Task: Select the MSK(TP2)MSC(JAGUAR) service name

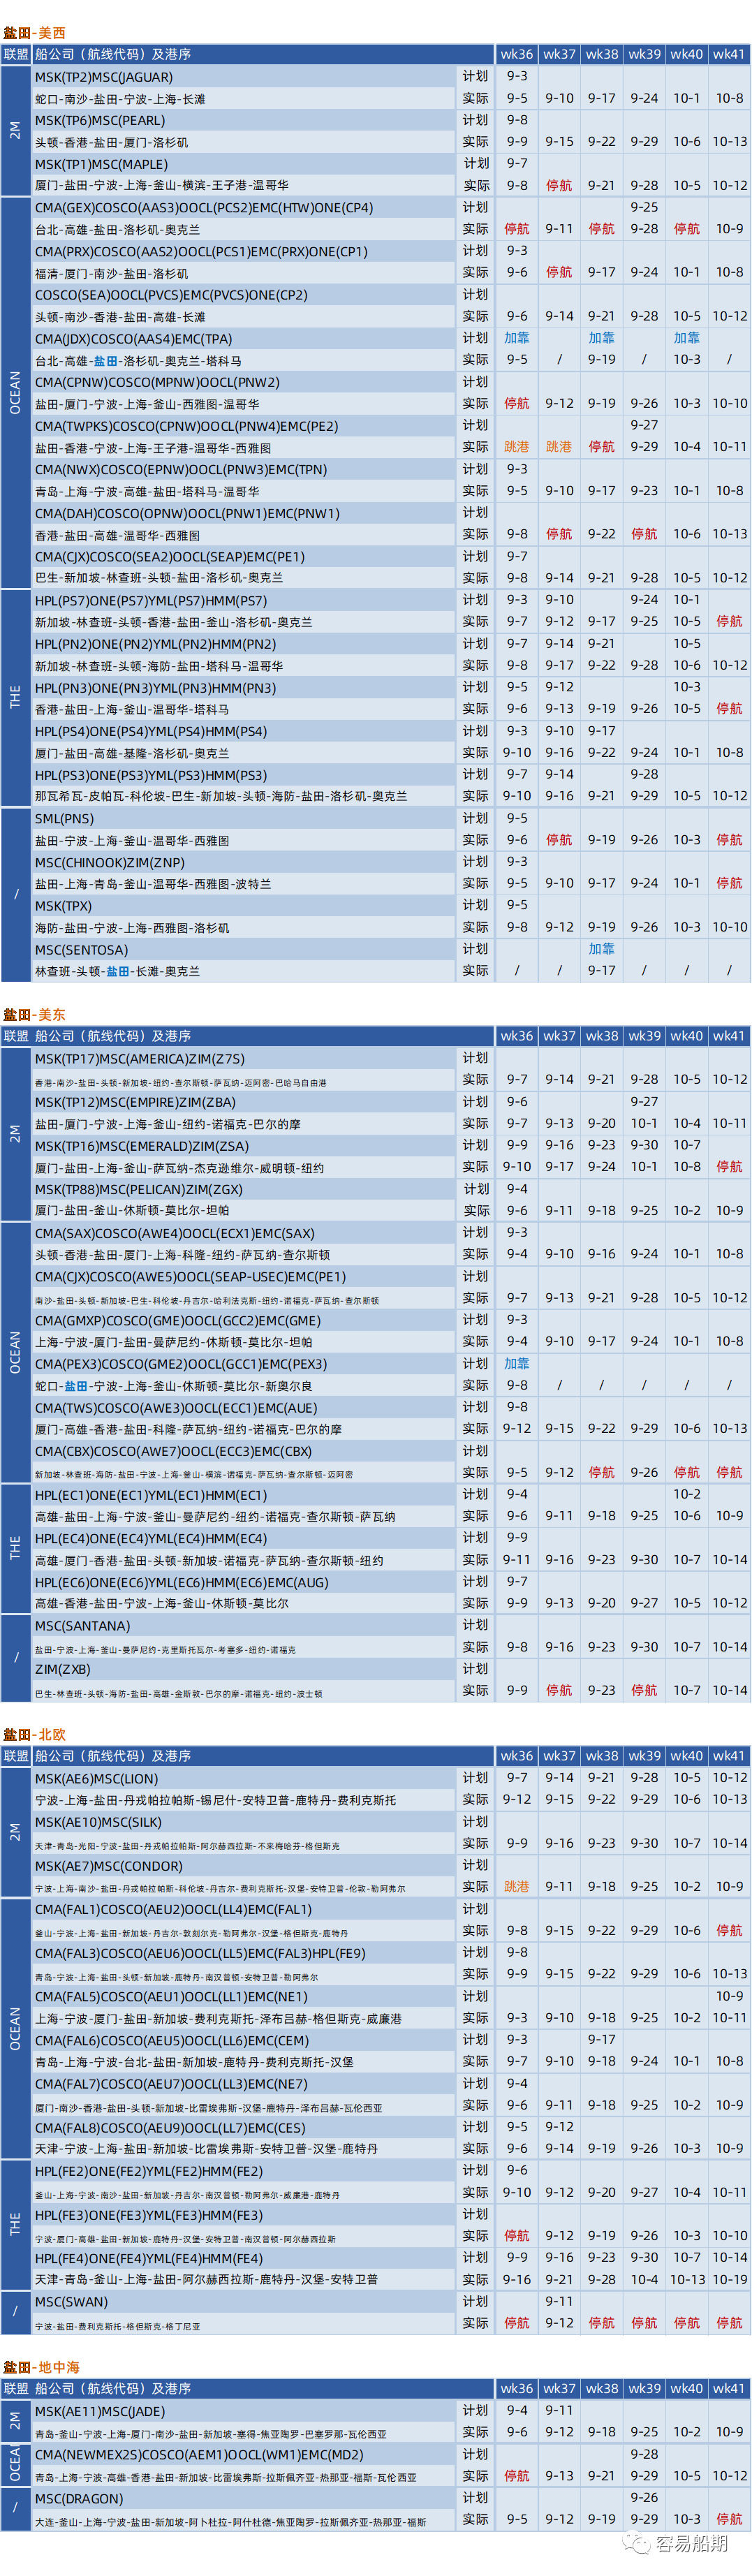Action: (104, 77)
